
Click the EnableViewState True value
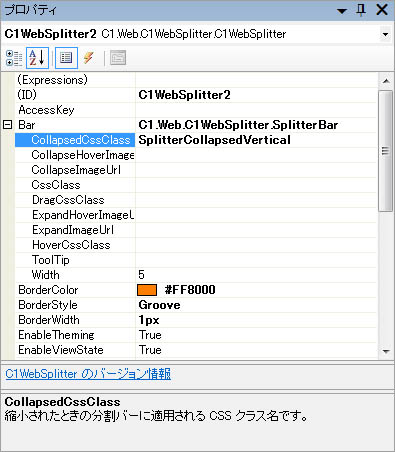(150, 350)
